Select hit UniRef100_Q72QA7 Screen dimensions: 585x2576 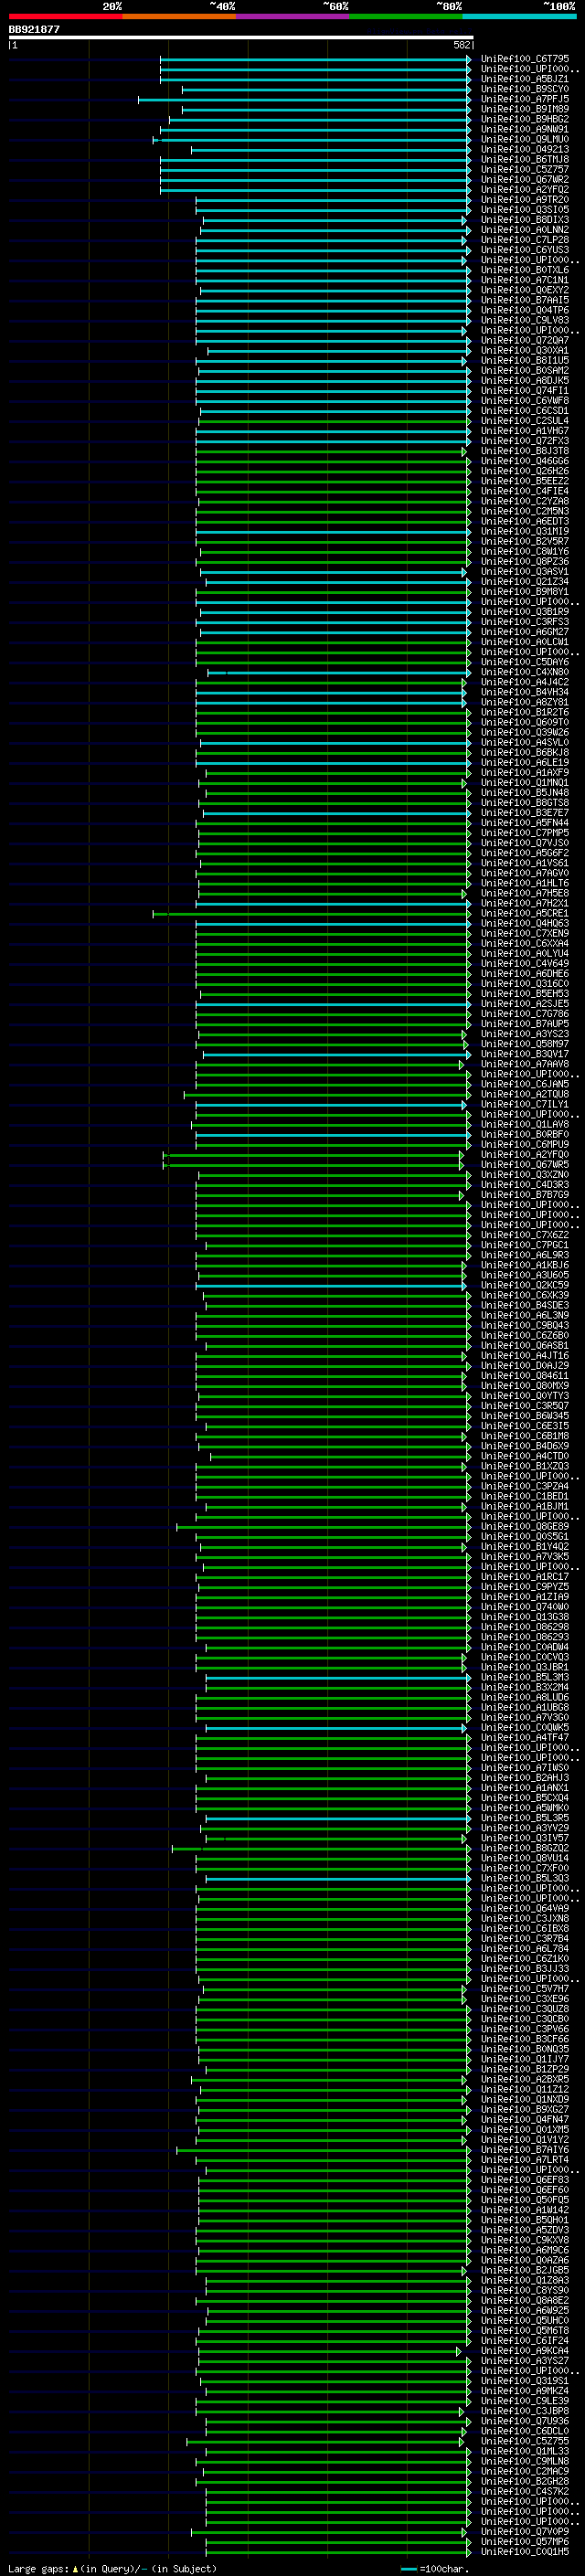pyautogui.click(x=524, y=340)
